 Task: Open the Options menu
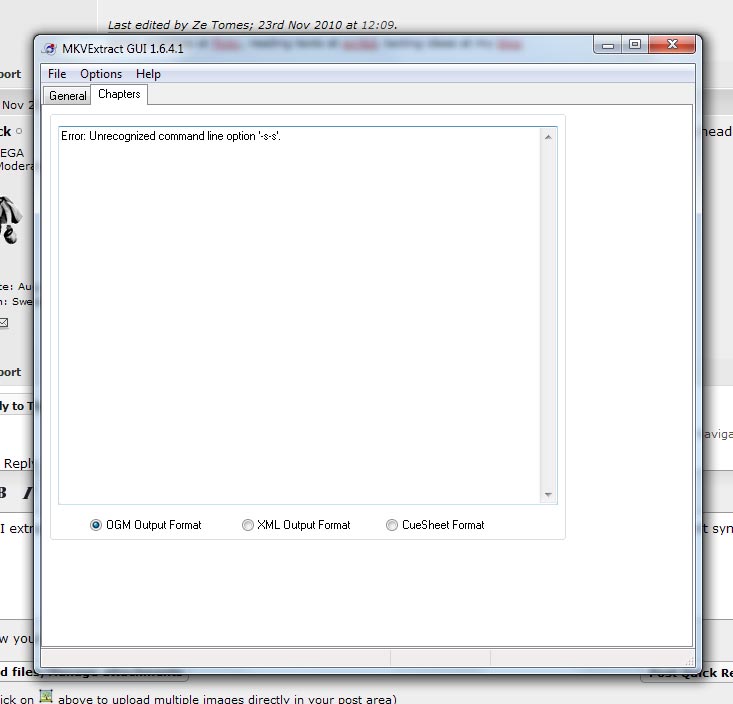[101, 74]
